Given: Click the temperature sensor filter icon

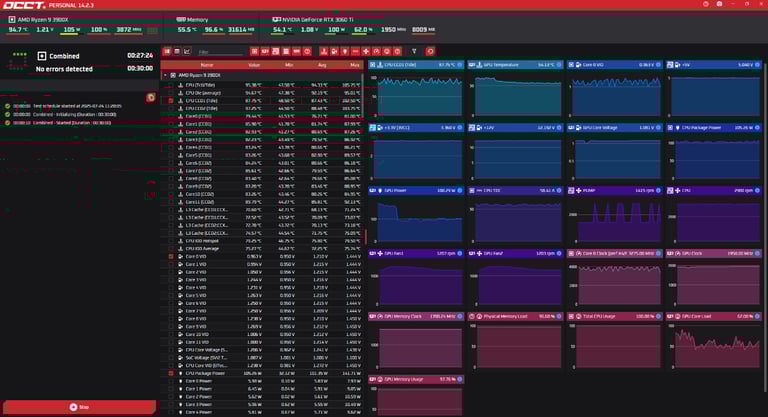Looking at the screenshot, I should tap(324, 51).
